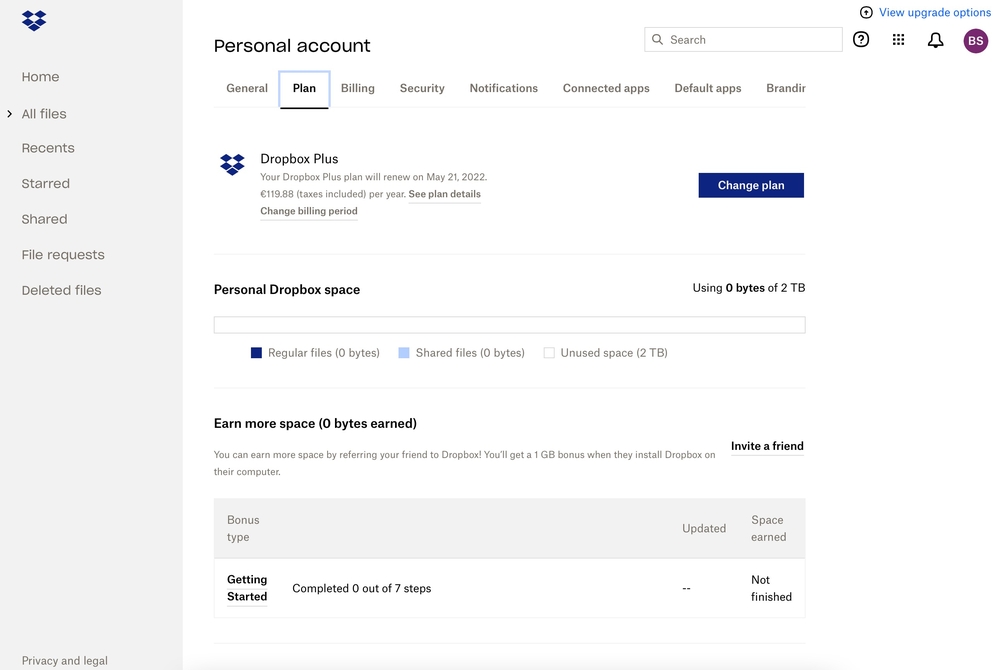
Task: Focus the Search input field
Action: tap(750, 40)
